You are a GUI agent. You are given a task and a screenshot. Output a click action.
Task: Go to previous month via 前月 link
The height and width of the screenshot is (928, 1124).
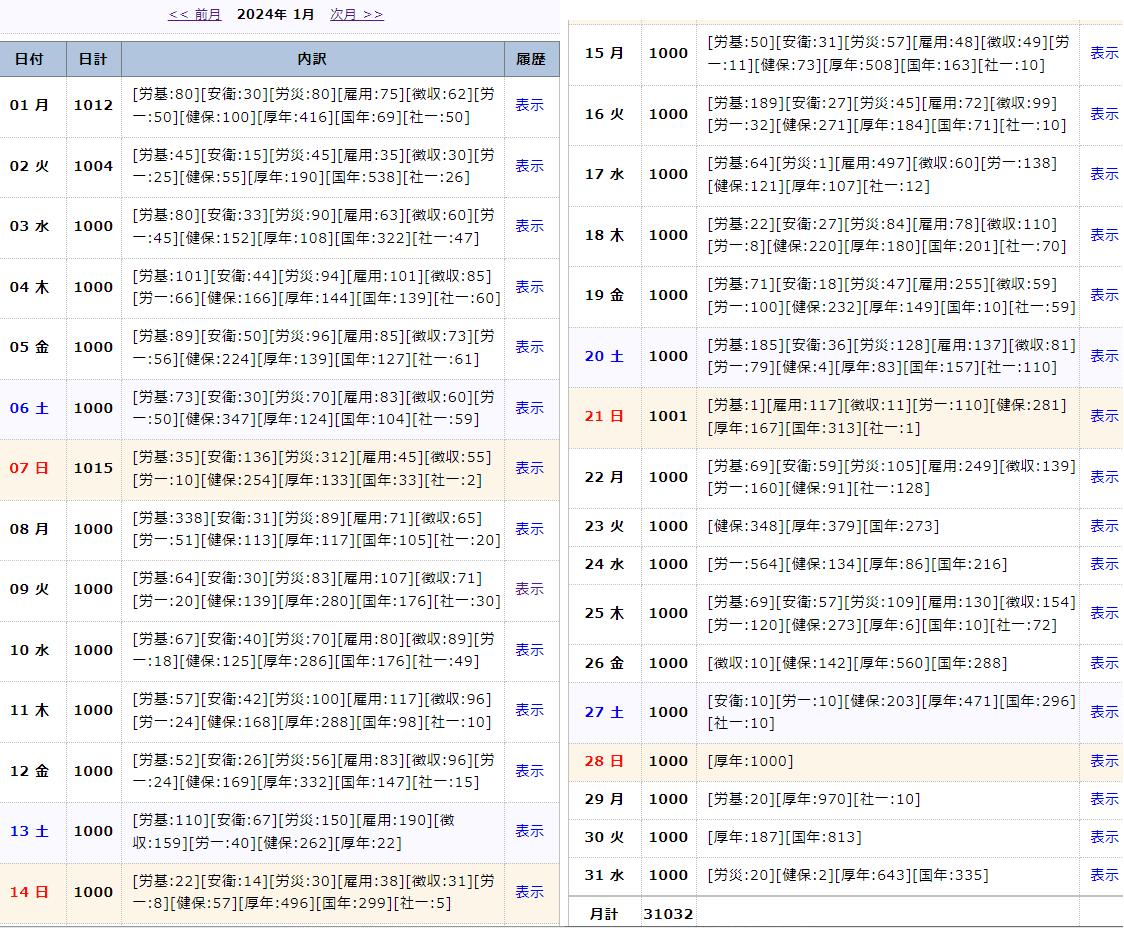[194, 14]
